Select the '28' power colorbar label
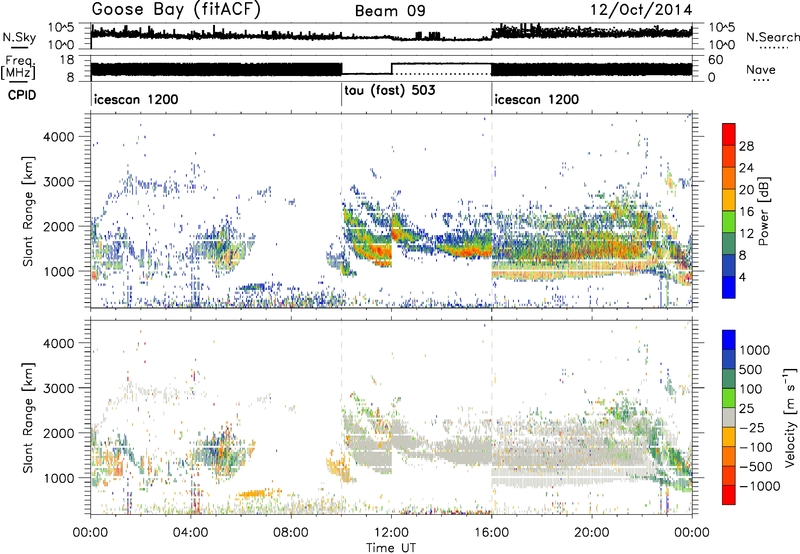This screenshot has height=554, width=800. pyautogui.click(x=746, y=146)
